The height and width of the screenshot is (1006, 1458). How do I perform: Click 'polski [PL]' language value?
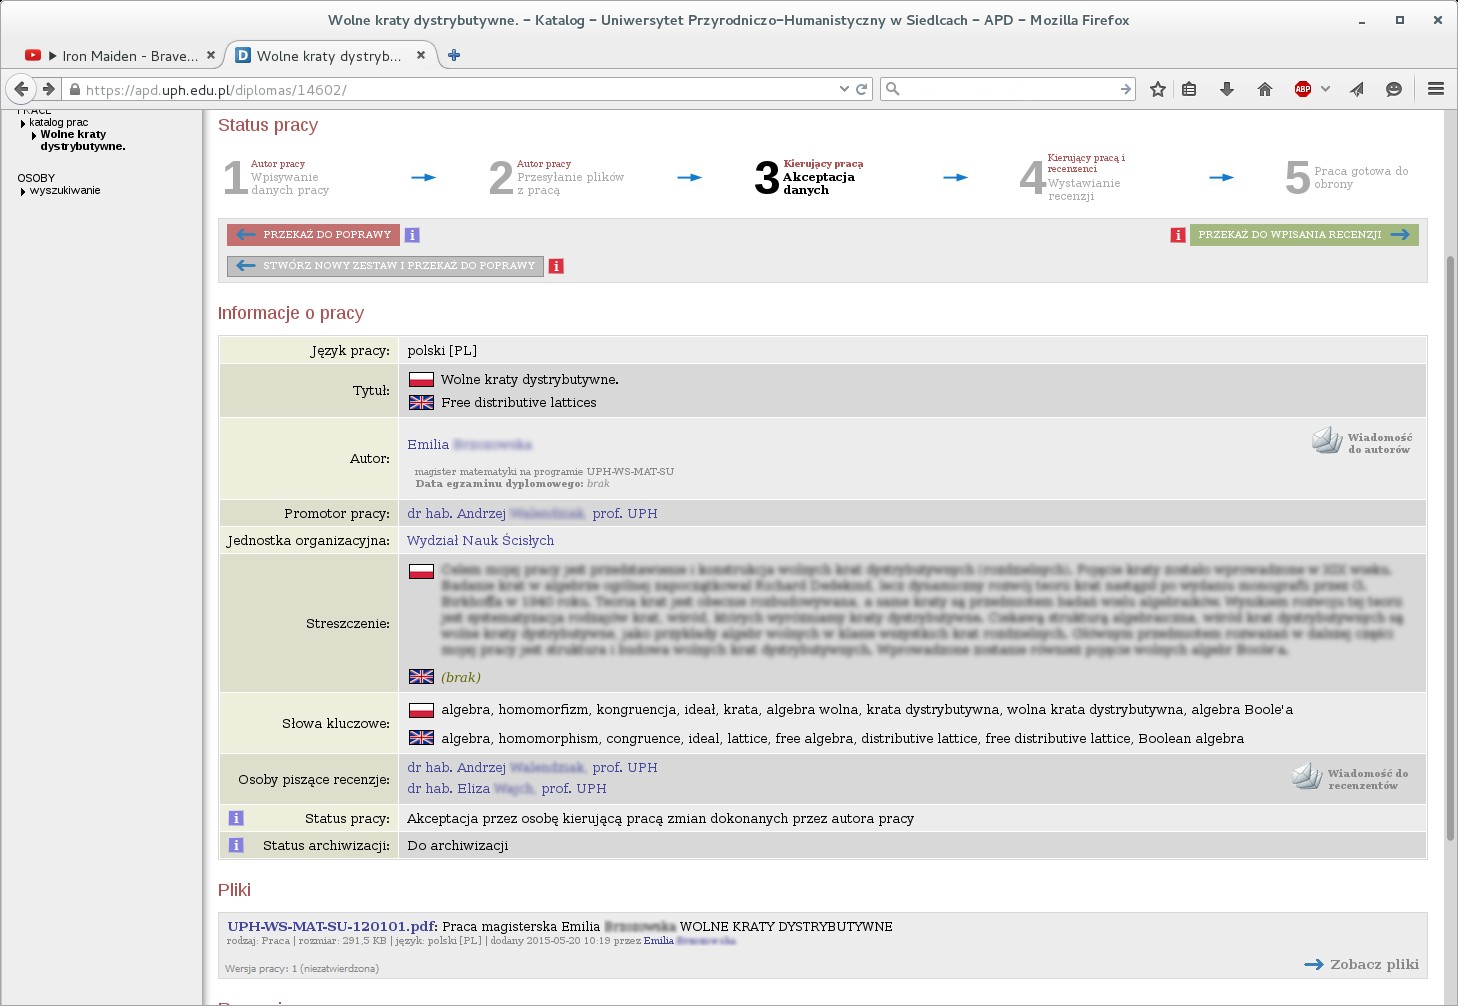(442, 350)
